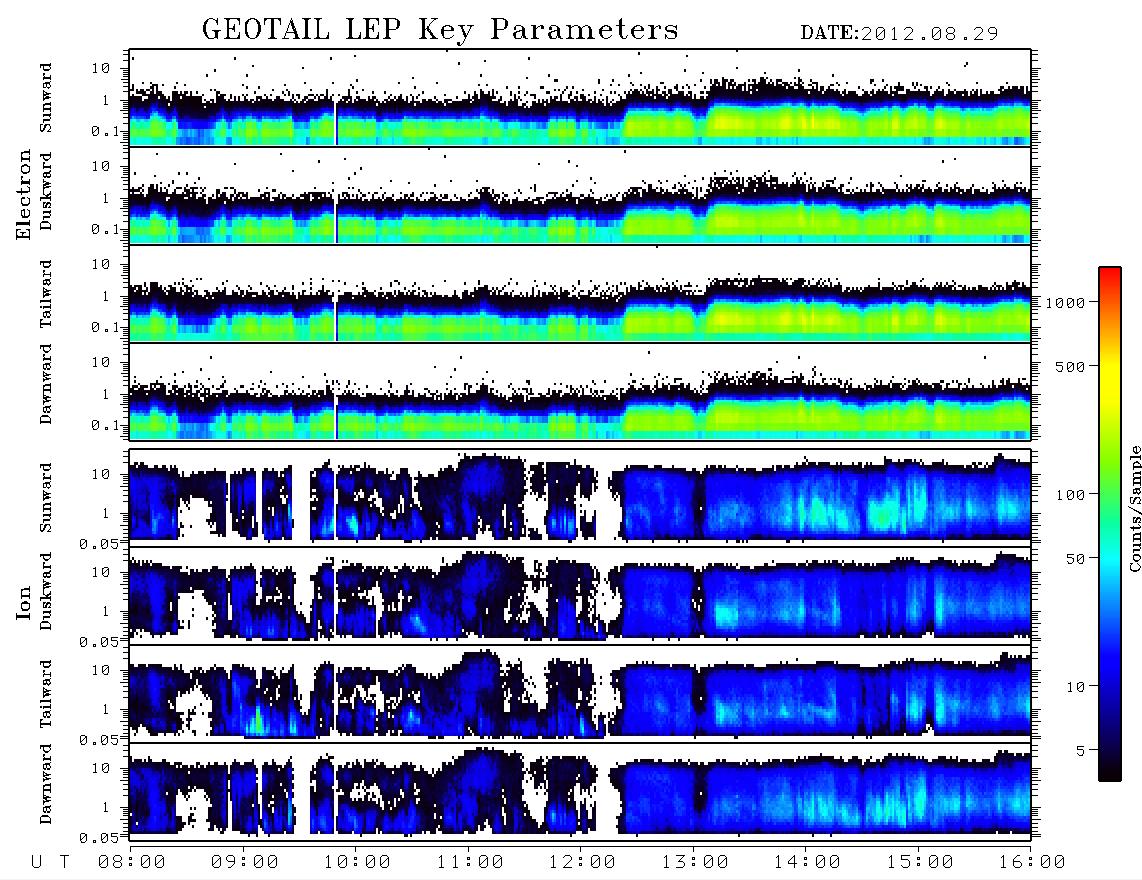Click the 1000 tick label on color bar
Image resolution: width=1142 pixels, height=880 pixels.
coord(1065,302)
